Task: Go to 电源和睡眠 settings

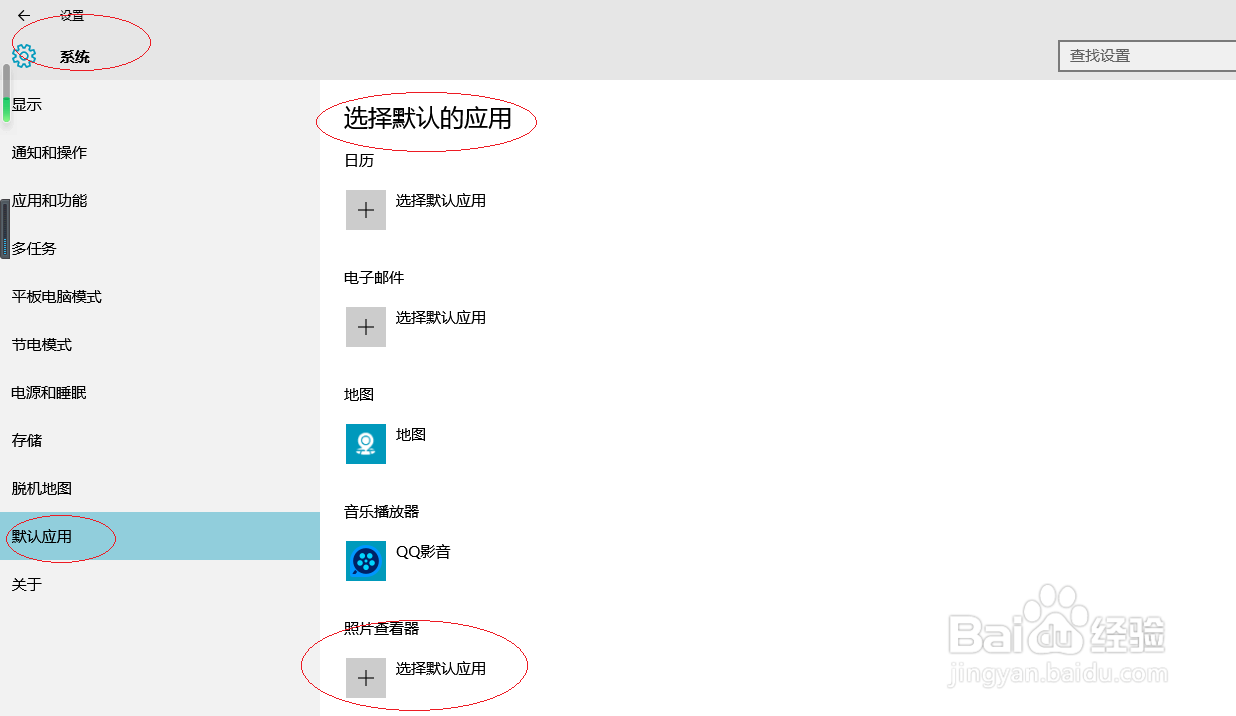Action: coord(48,392)
